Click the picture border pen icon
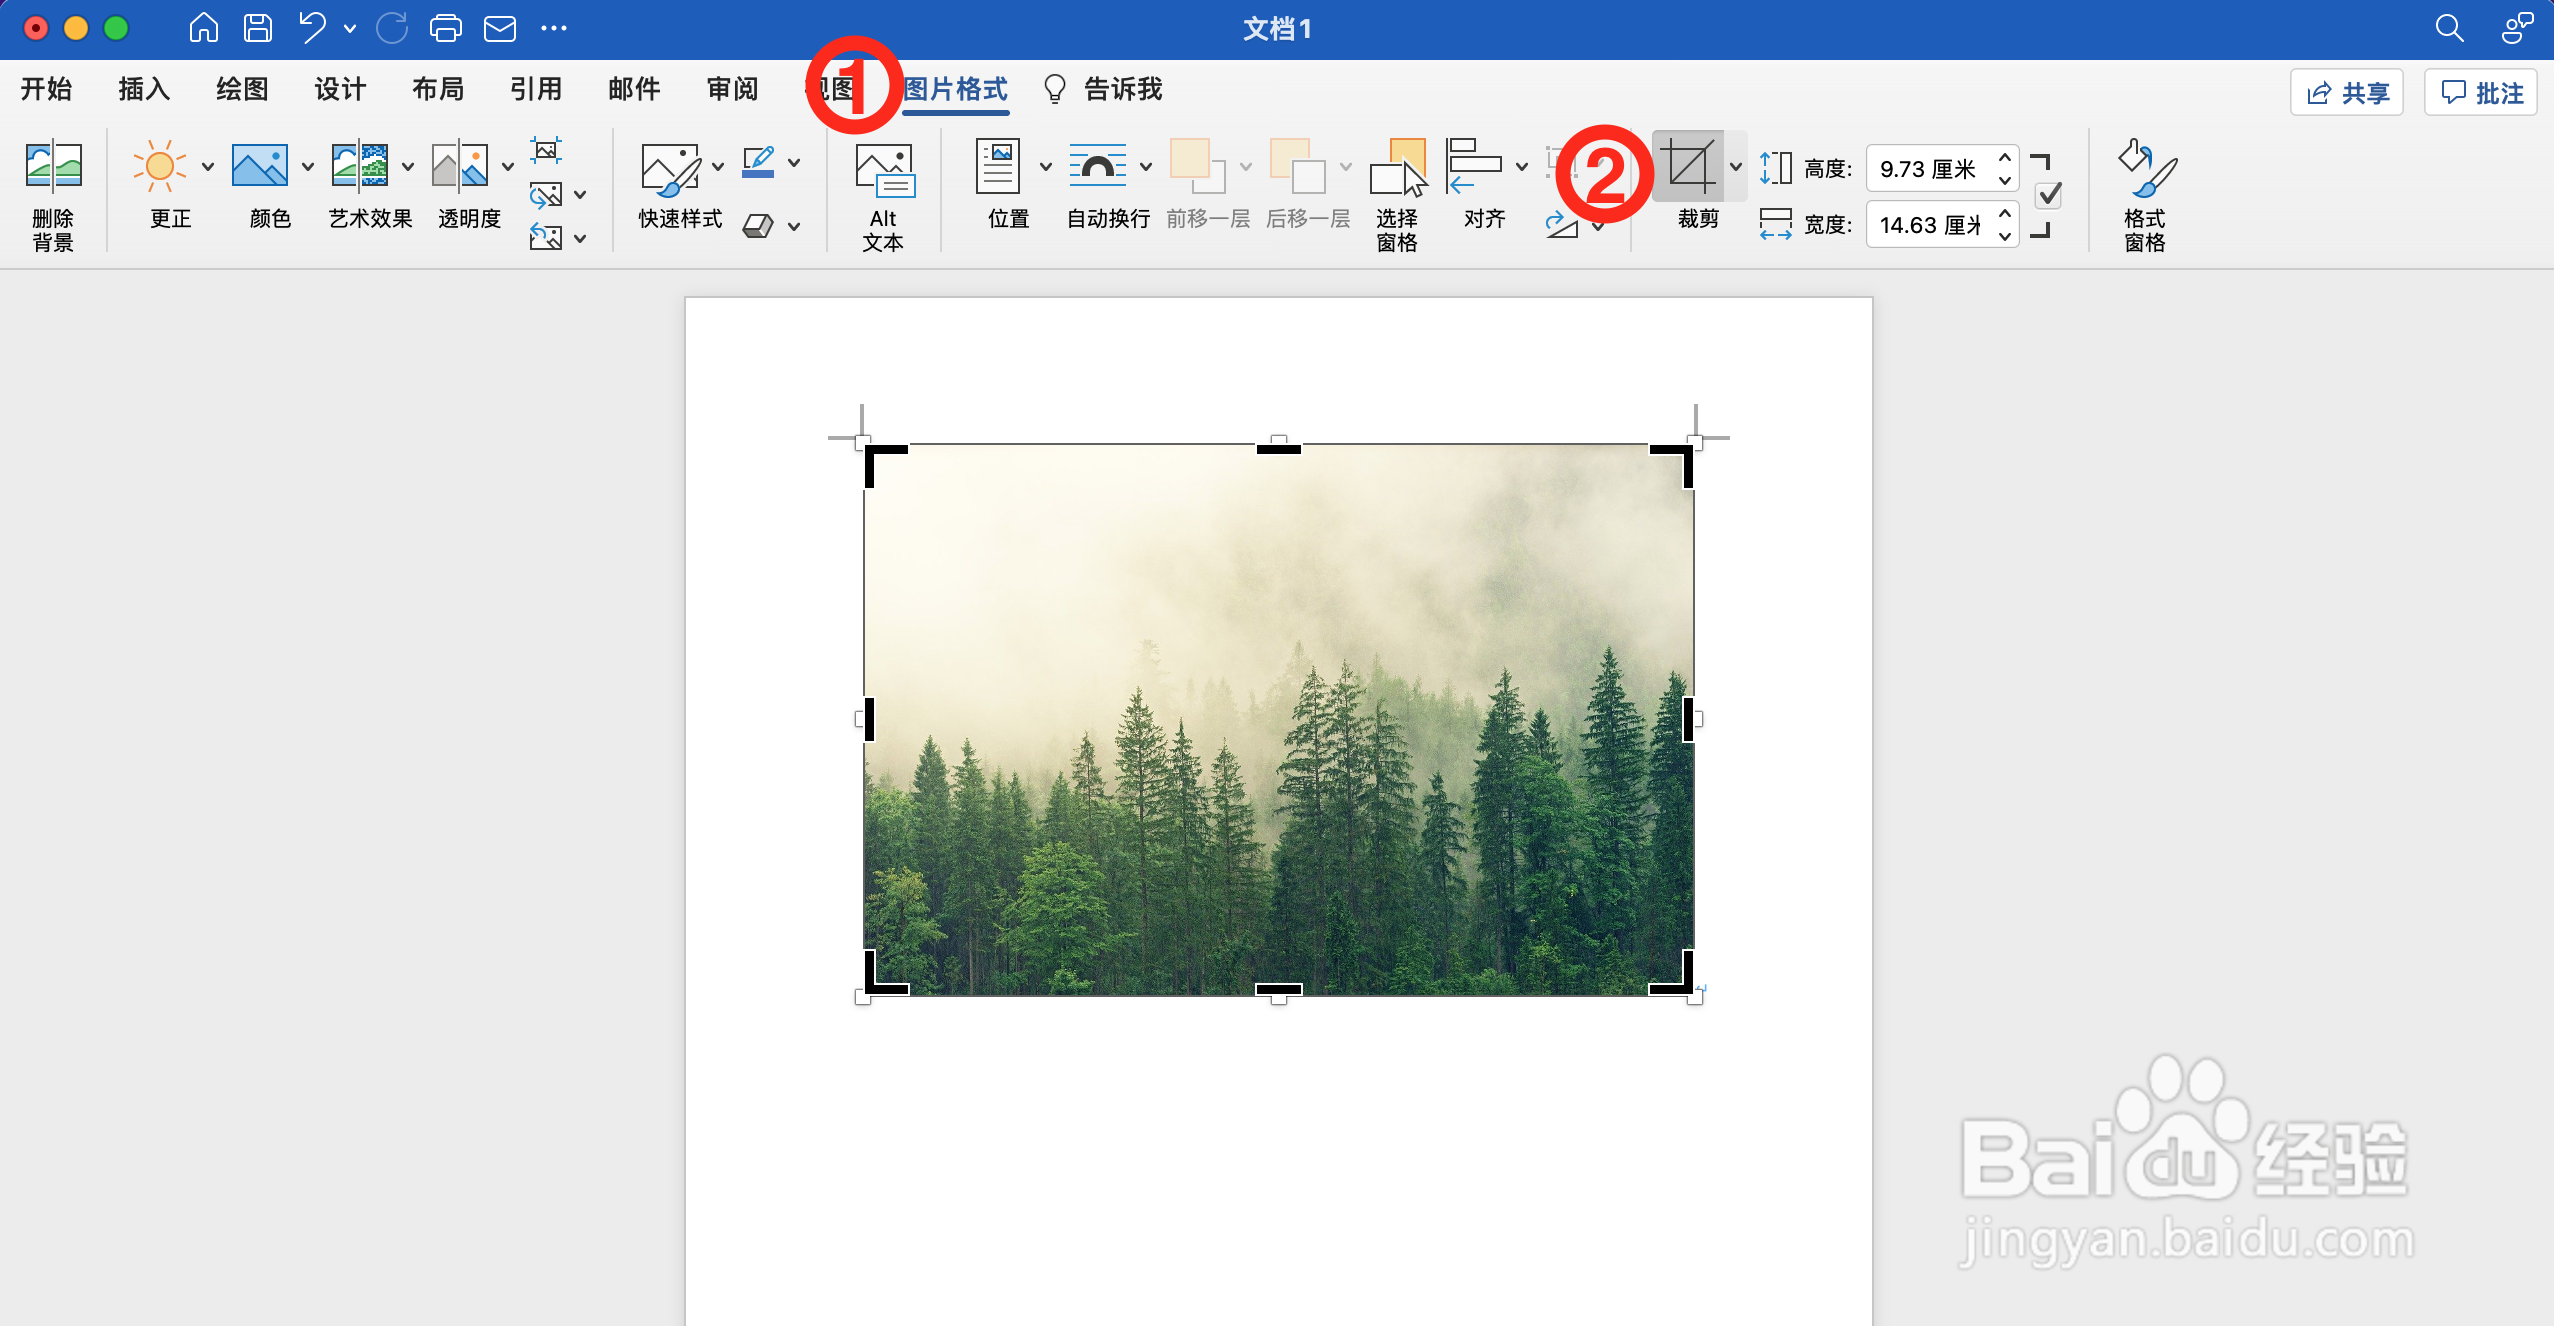2554x1326 pixels. (759, 162)
